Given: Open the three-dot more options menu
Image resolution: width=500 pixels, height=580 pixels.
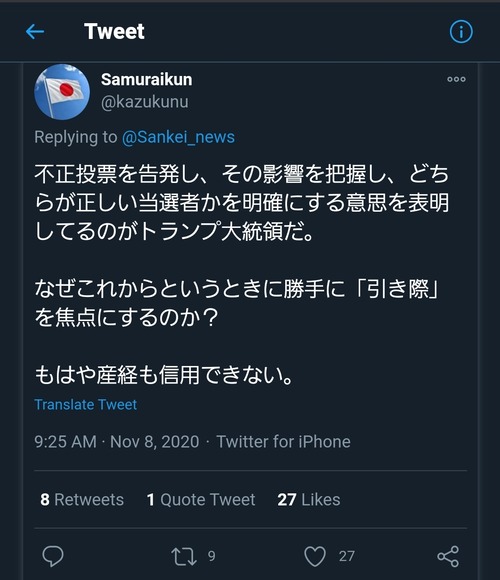Looking at the screenshot, I should 456,79.
